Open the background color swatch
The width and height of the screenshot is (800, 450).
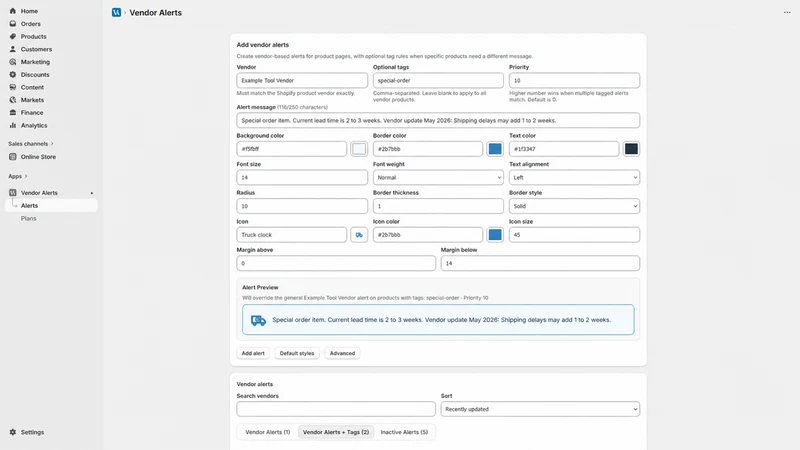pyautogui.click(x=359, y=149)
